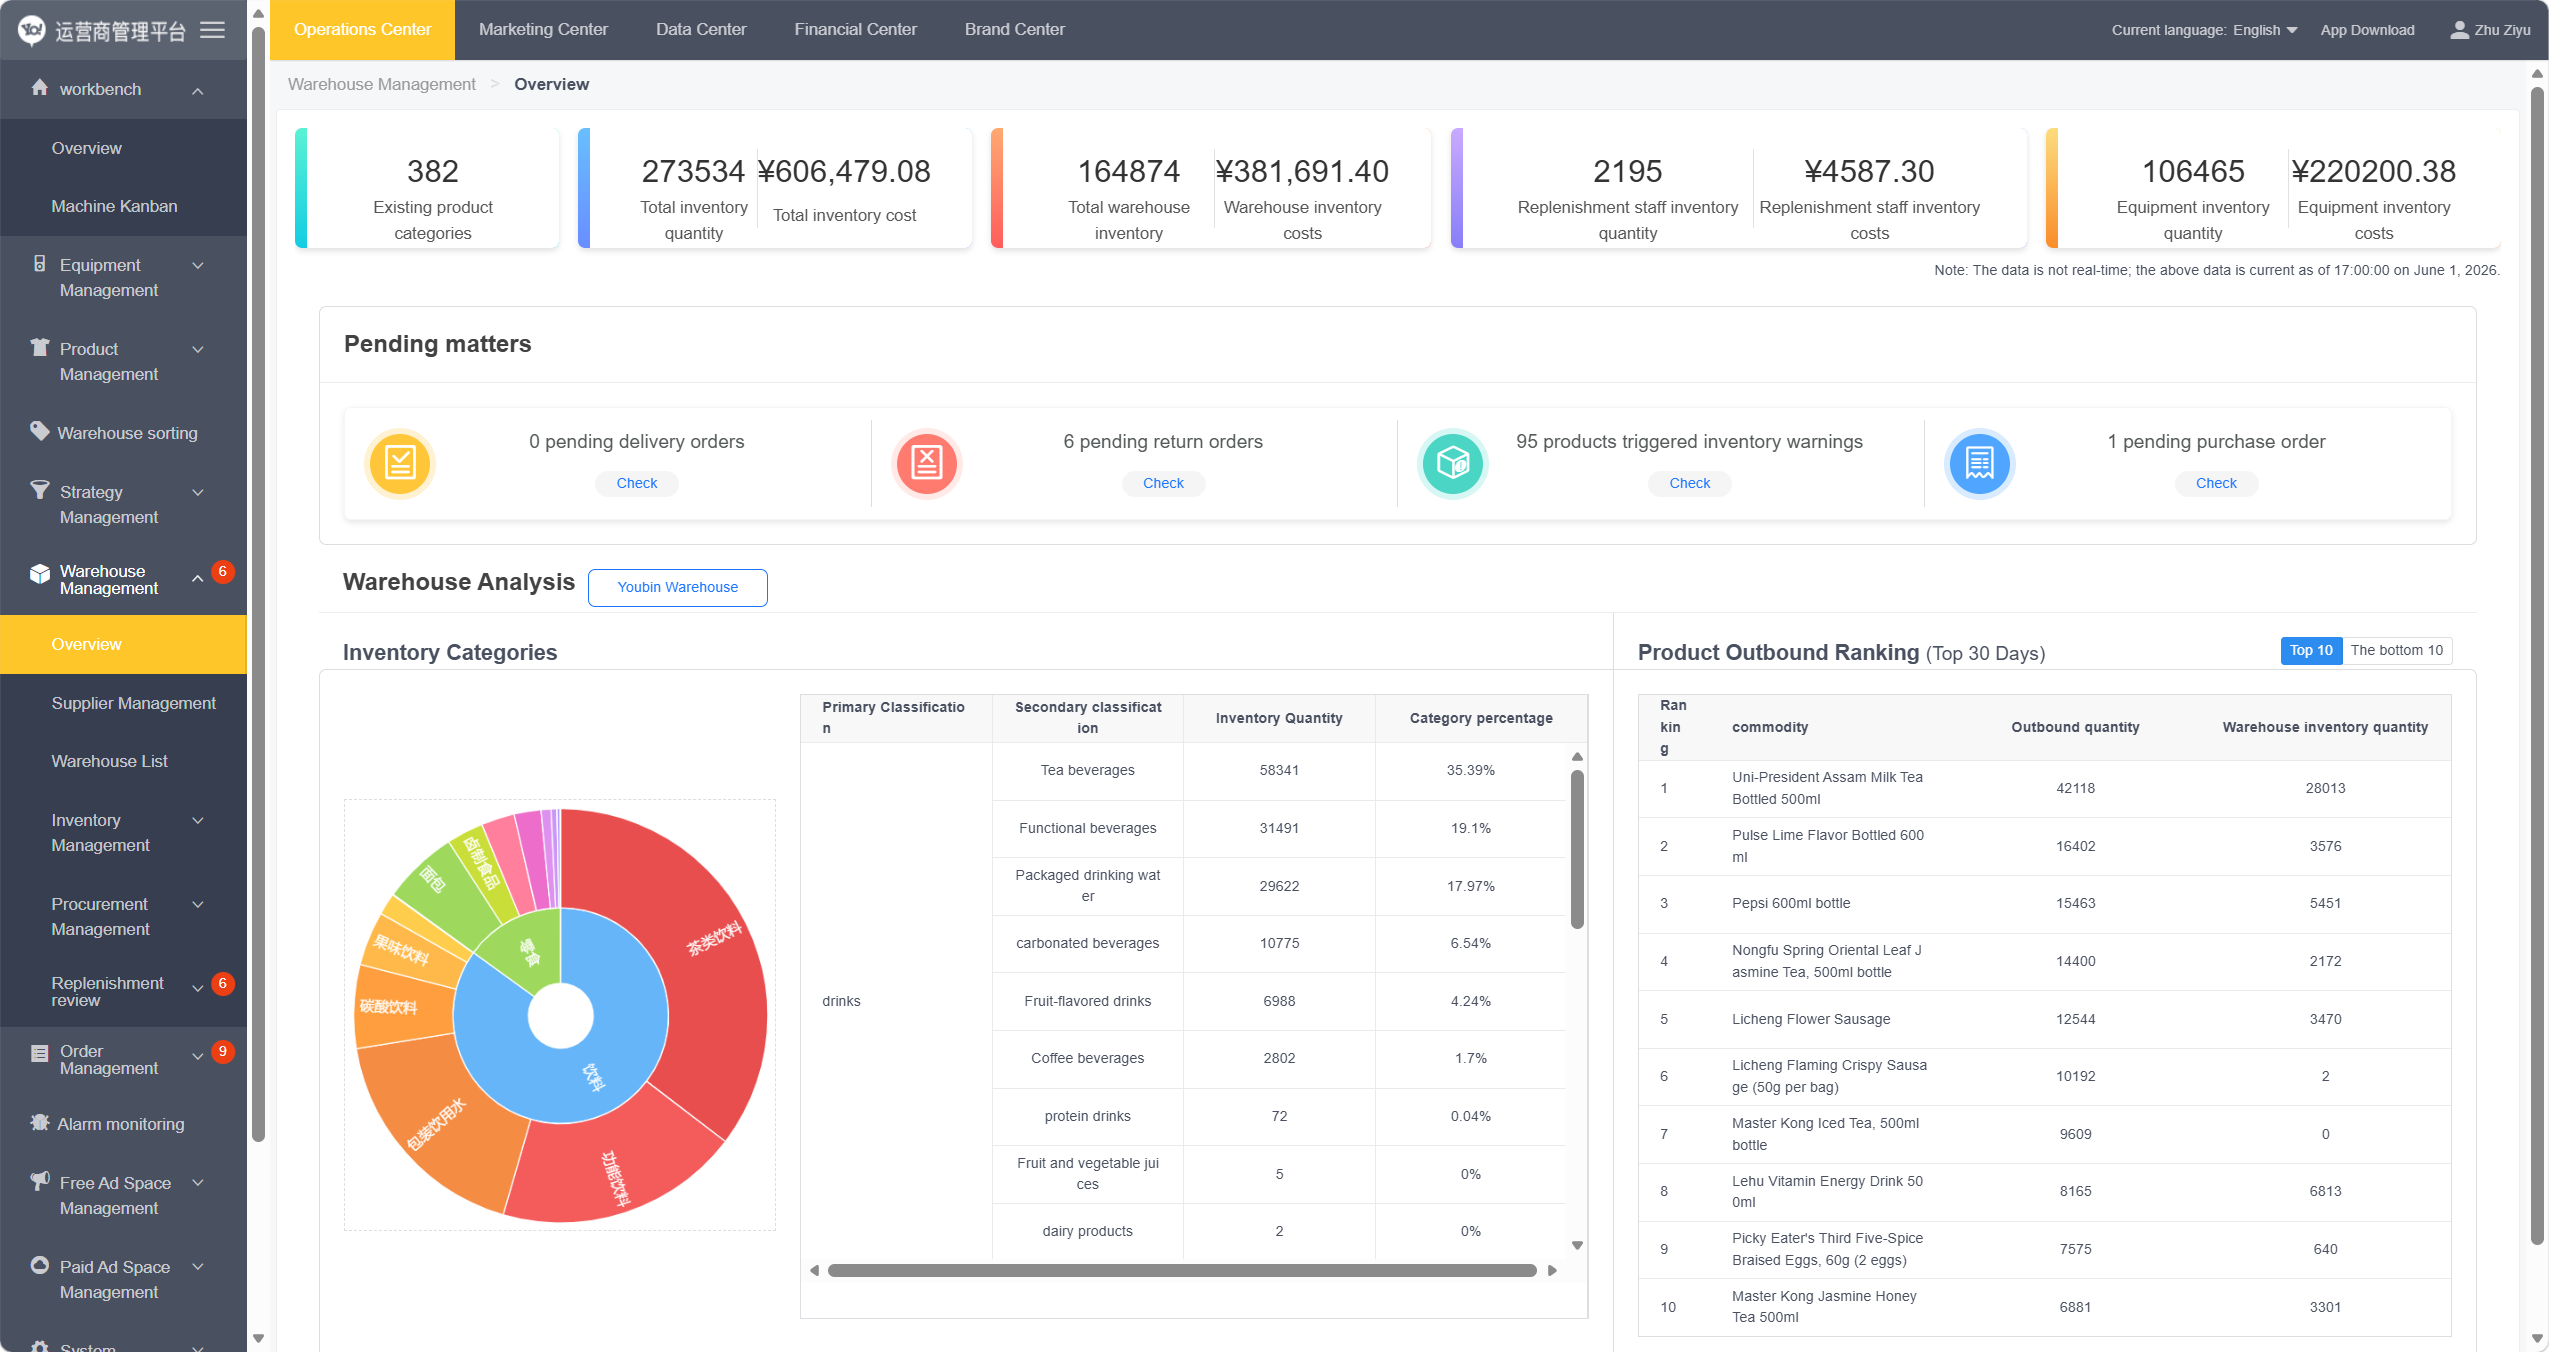The width and height of the screenshot is (2549, 1352).
Task: Expand the Inventory Management submenu chevron
Action: click(198, 820)
